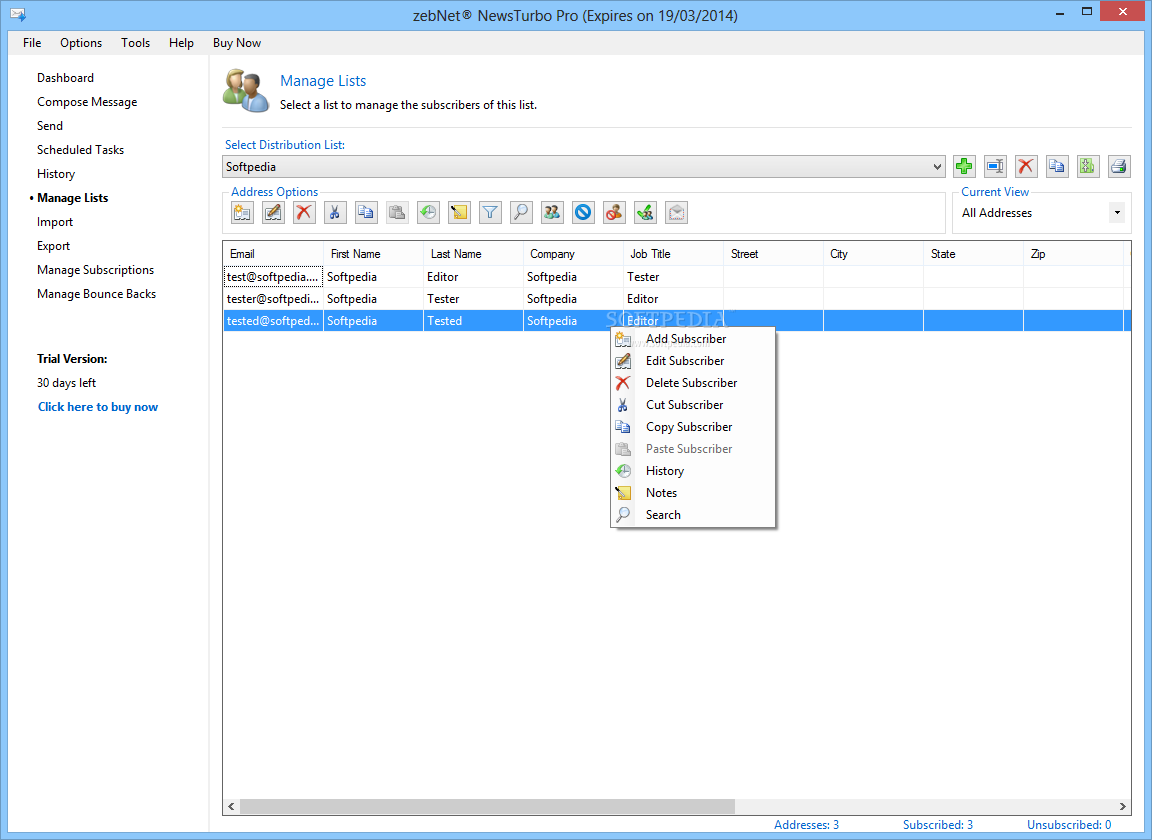1152x840 pixels.
Task: Click the green checkmark user toolbar icon
Action: pos(645,213)
